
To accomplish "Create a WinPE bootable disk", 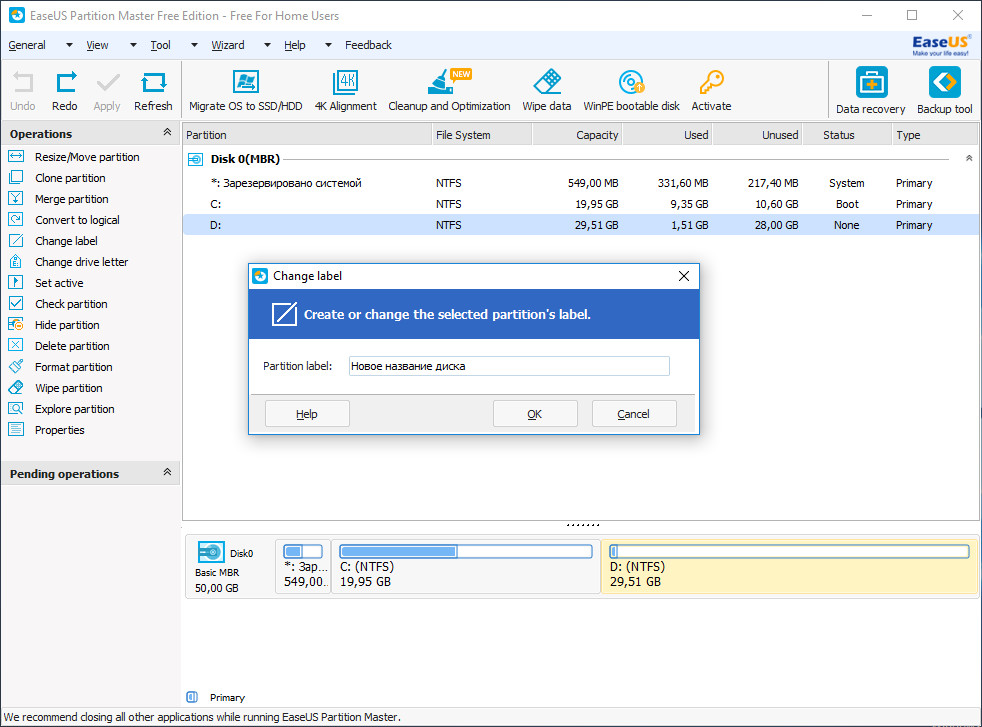I will click(631, 91).
